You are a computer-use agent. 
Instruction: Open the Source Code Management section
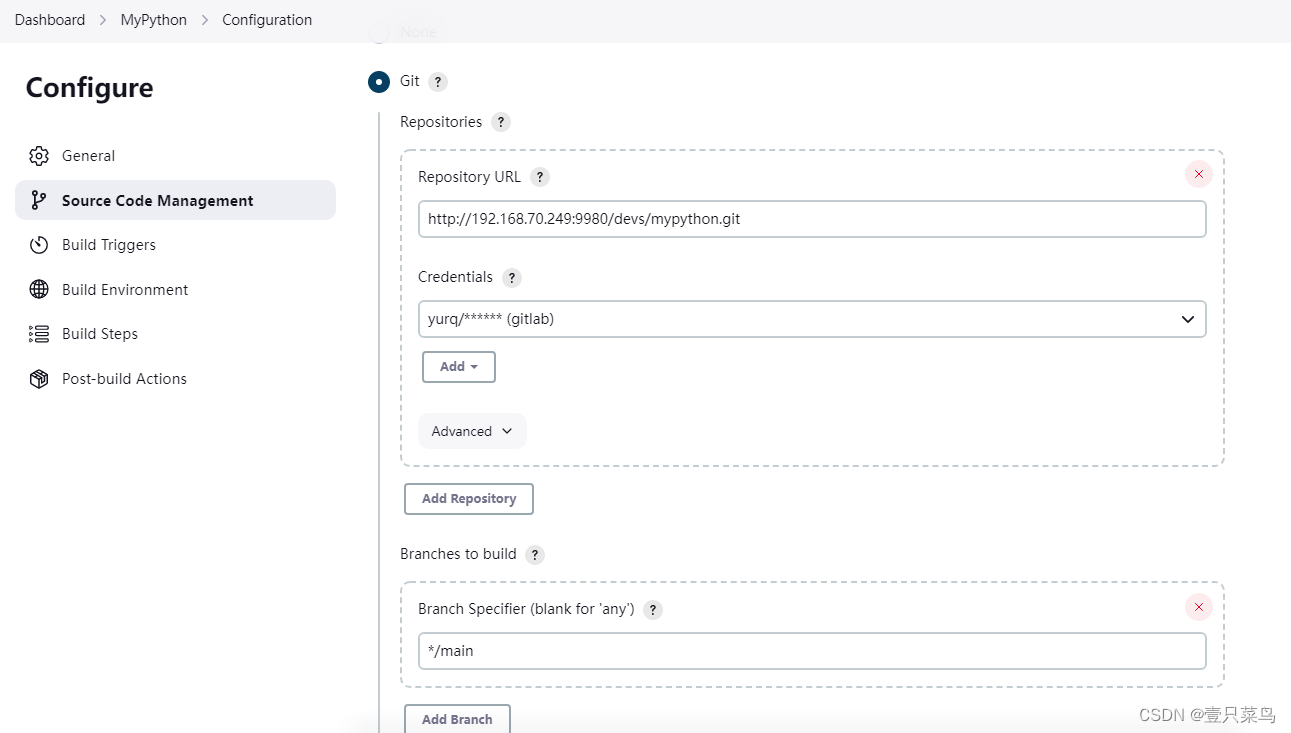175,200
